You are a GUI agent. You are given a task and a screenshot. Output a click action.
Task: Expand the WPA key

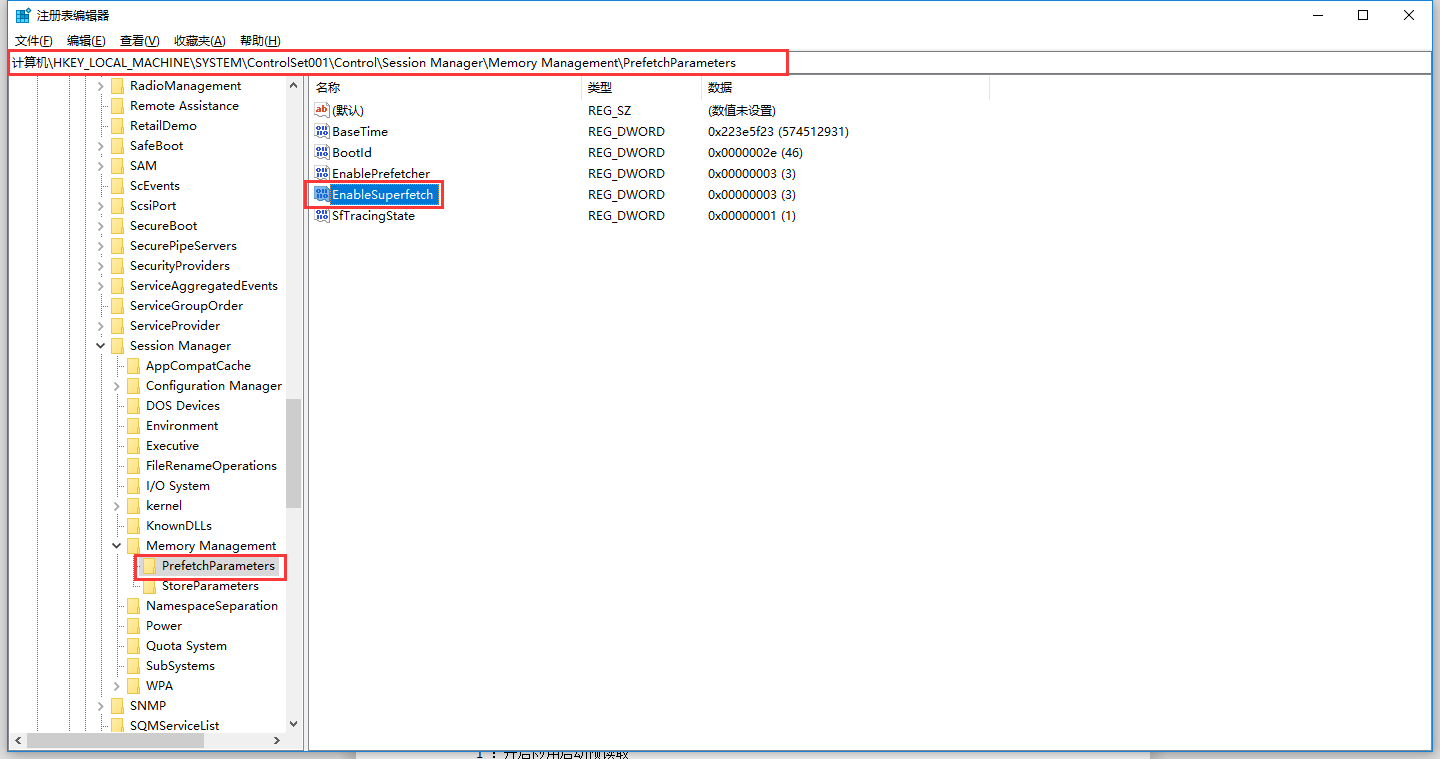point(117,686)
